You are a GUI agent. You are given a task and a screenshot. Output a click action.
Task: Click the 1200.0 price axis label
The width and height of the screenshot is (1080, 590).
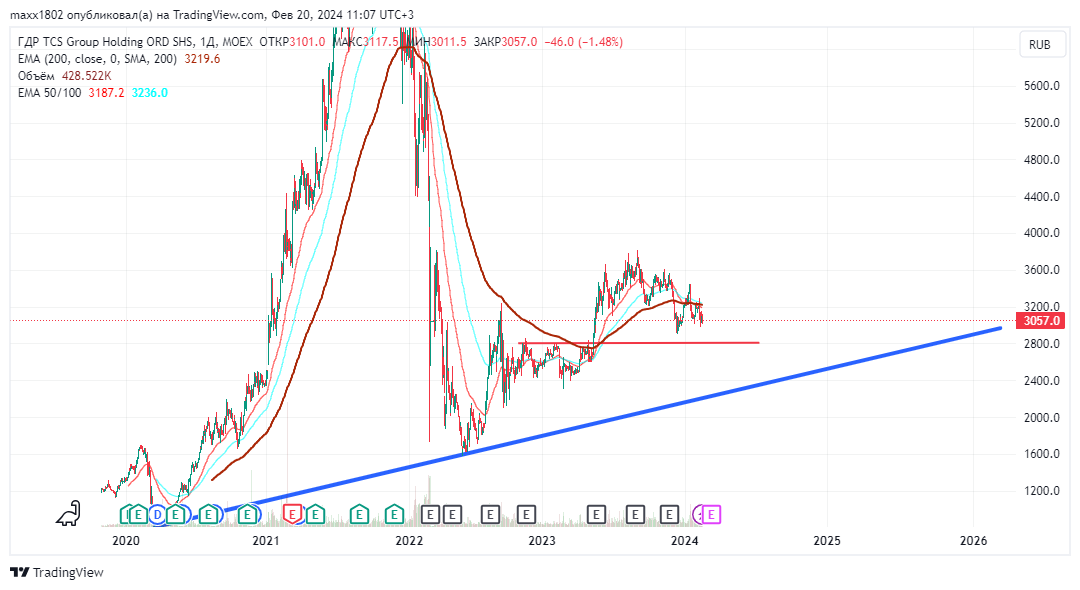(x=1041, y=491)
